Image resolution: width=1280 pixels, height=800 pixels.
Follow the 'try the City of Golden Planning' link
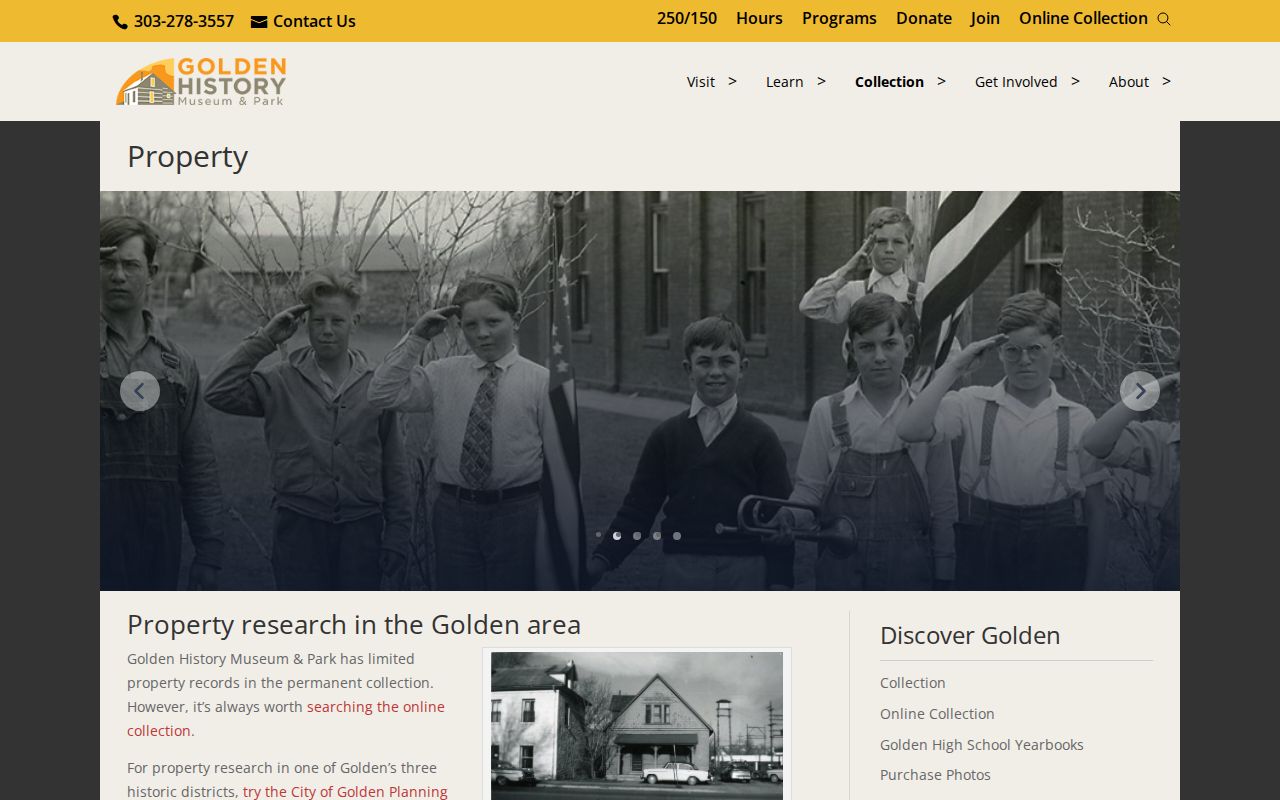[x=345, y=792]
